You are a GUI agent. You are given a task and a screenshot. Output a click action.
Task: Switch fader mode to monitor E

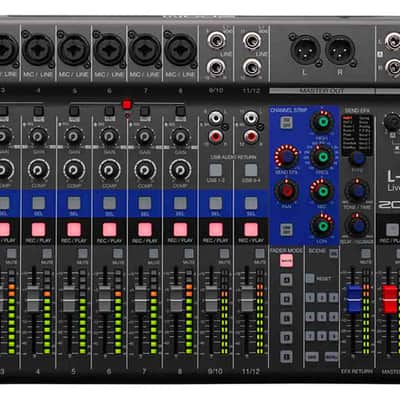click(x=286, y=357)
